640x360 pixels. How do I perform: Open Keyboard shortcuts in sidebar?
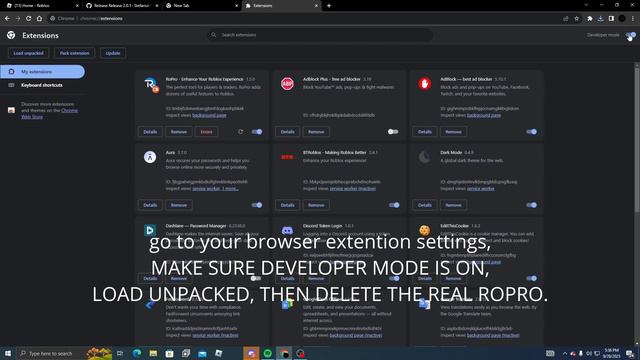(41, 85)
